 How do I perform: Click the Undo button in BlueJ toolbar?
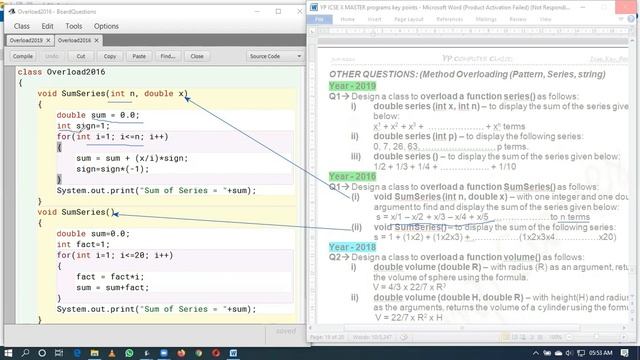[52, 56]
